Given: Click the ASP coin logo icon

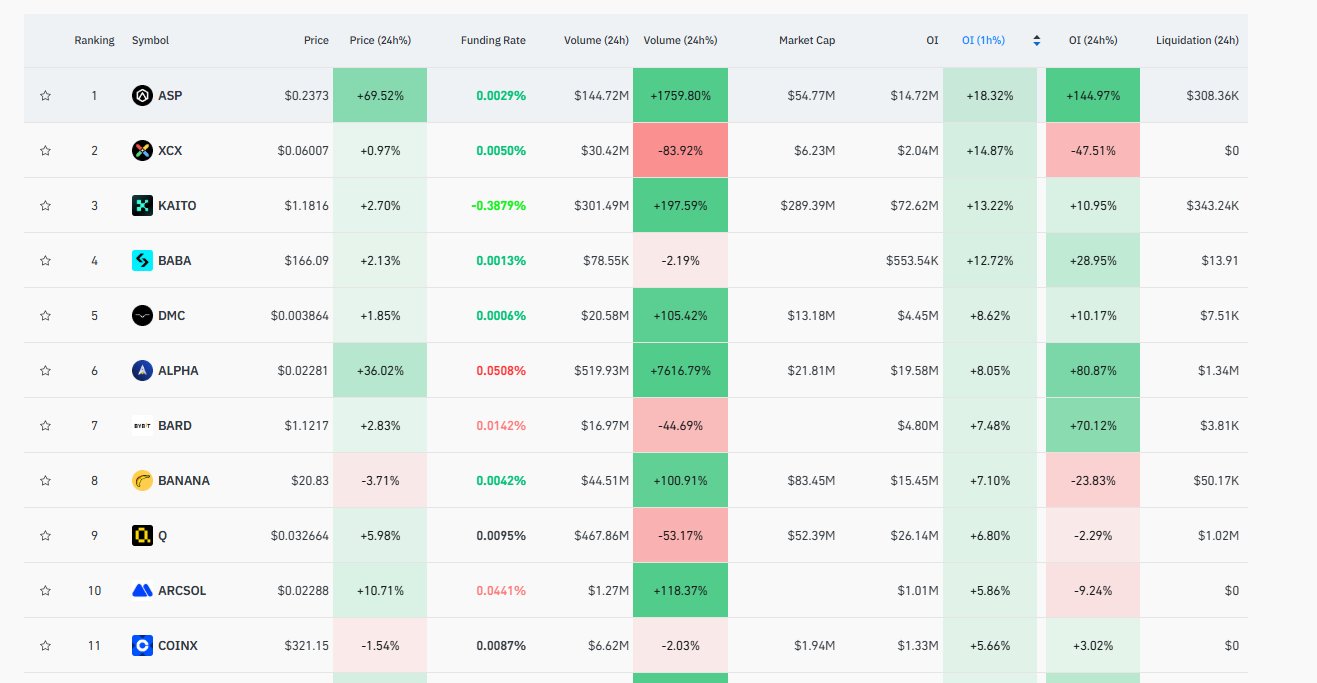Looking at the screenshot, I should (x=142, y=96).
